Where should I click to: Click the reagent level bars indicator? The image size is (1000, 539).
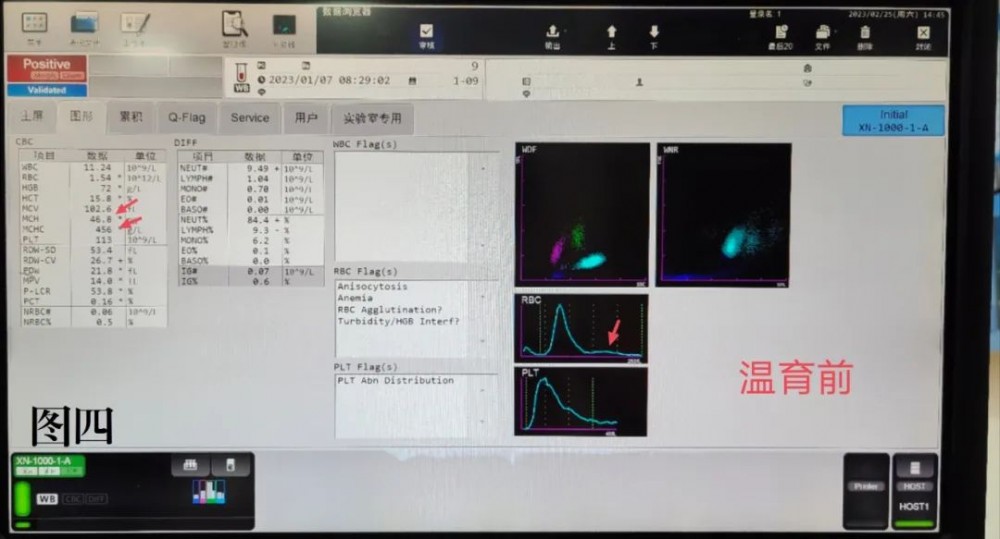[209, 492]
